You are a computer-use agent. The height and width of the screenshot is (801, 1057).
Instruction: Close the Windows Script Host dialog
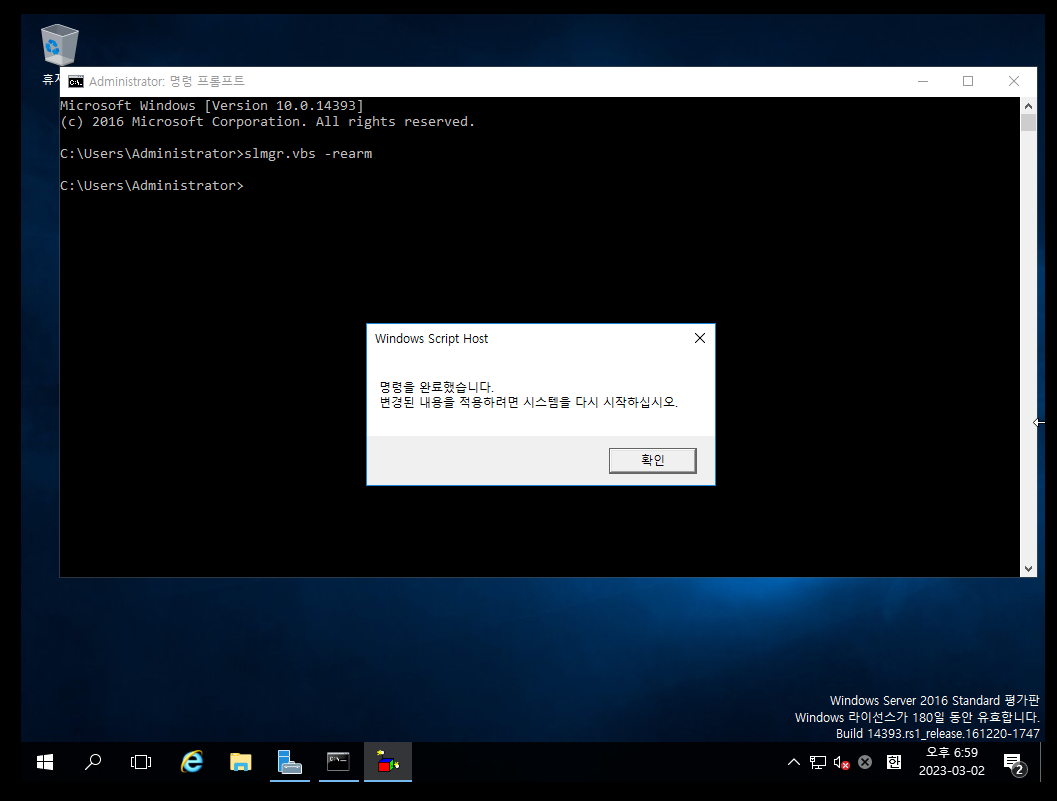point(700,338)
